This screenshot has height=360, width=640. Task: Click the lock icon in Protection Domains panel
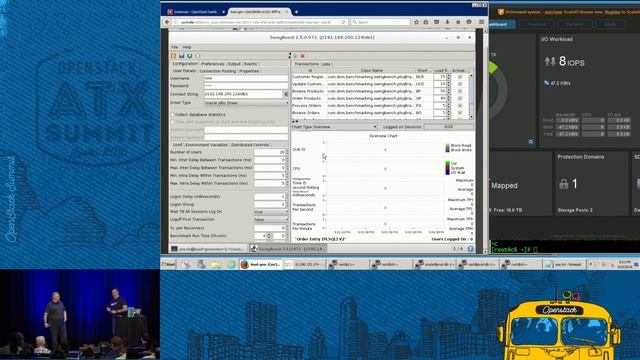pyautogui.click(x=564, y=184)
